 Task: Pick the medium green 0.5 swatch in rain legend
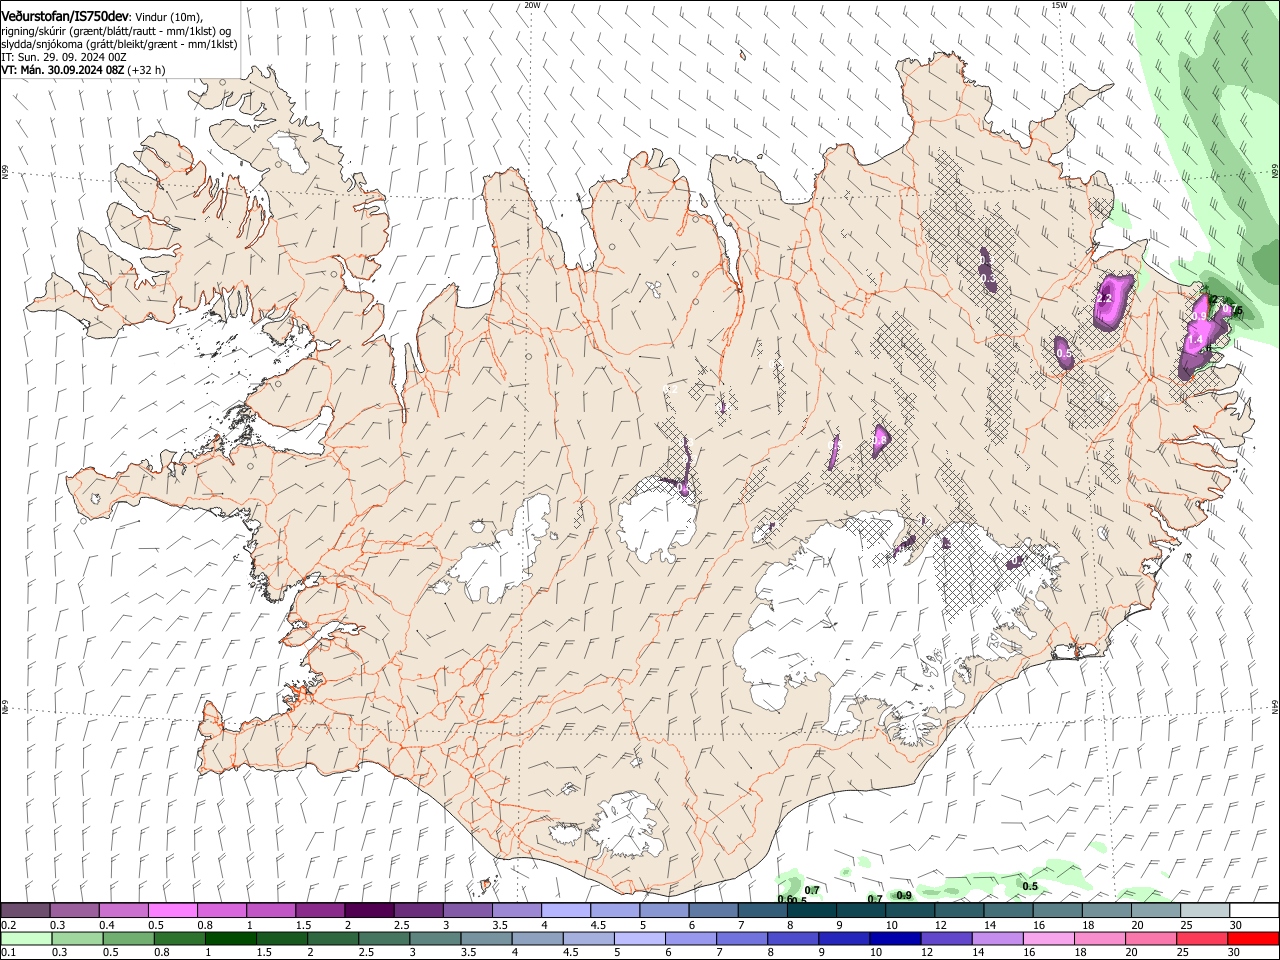[x=128, y=938]
